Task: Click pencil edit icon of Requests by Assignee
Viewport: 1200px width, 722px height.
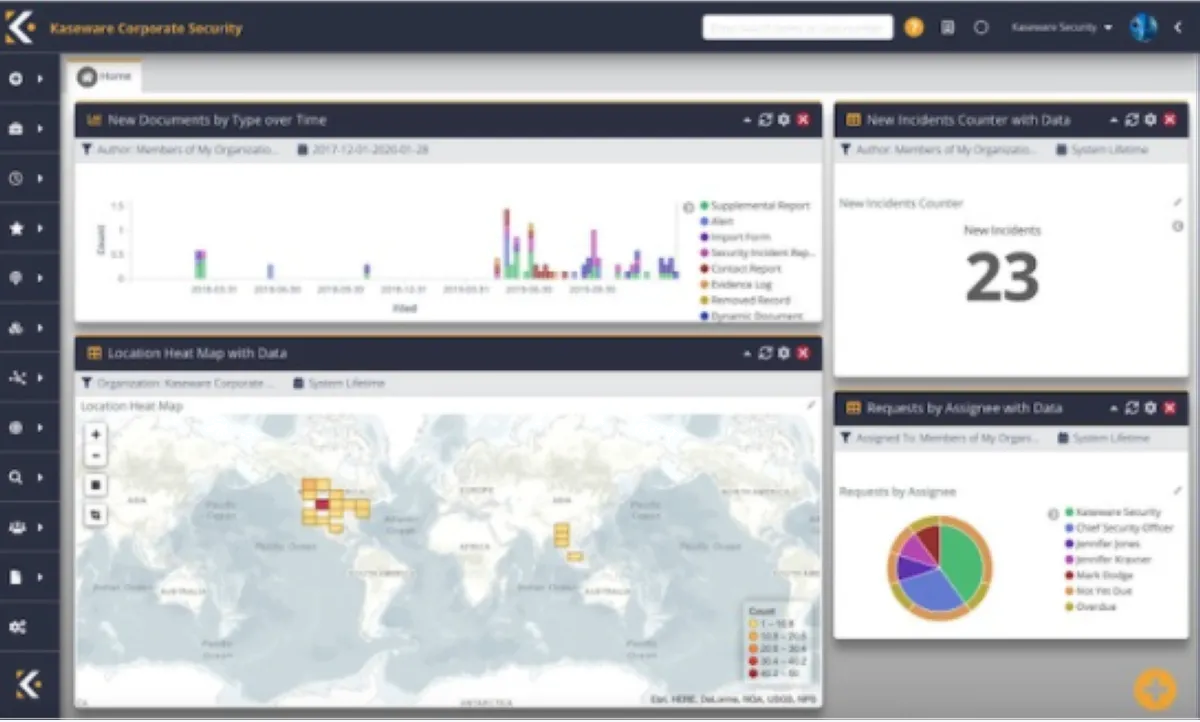Action: coord(1177,491)
